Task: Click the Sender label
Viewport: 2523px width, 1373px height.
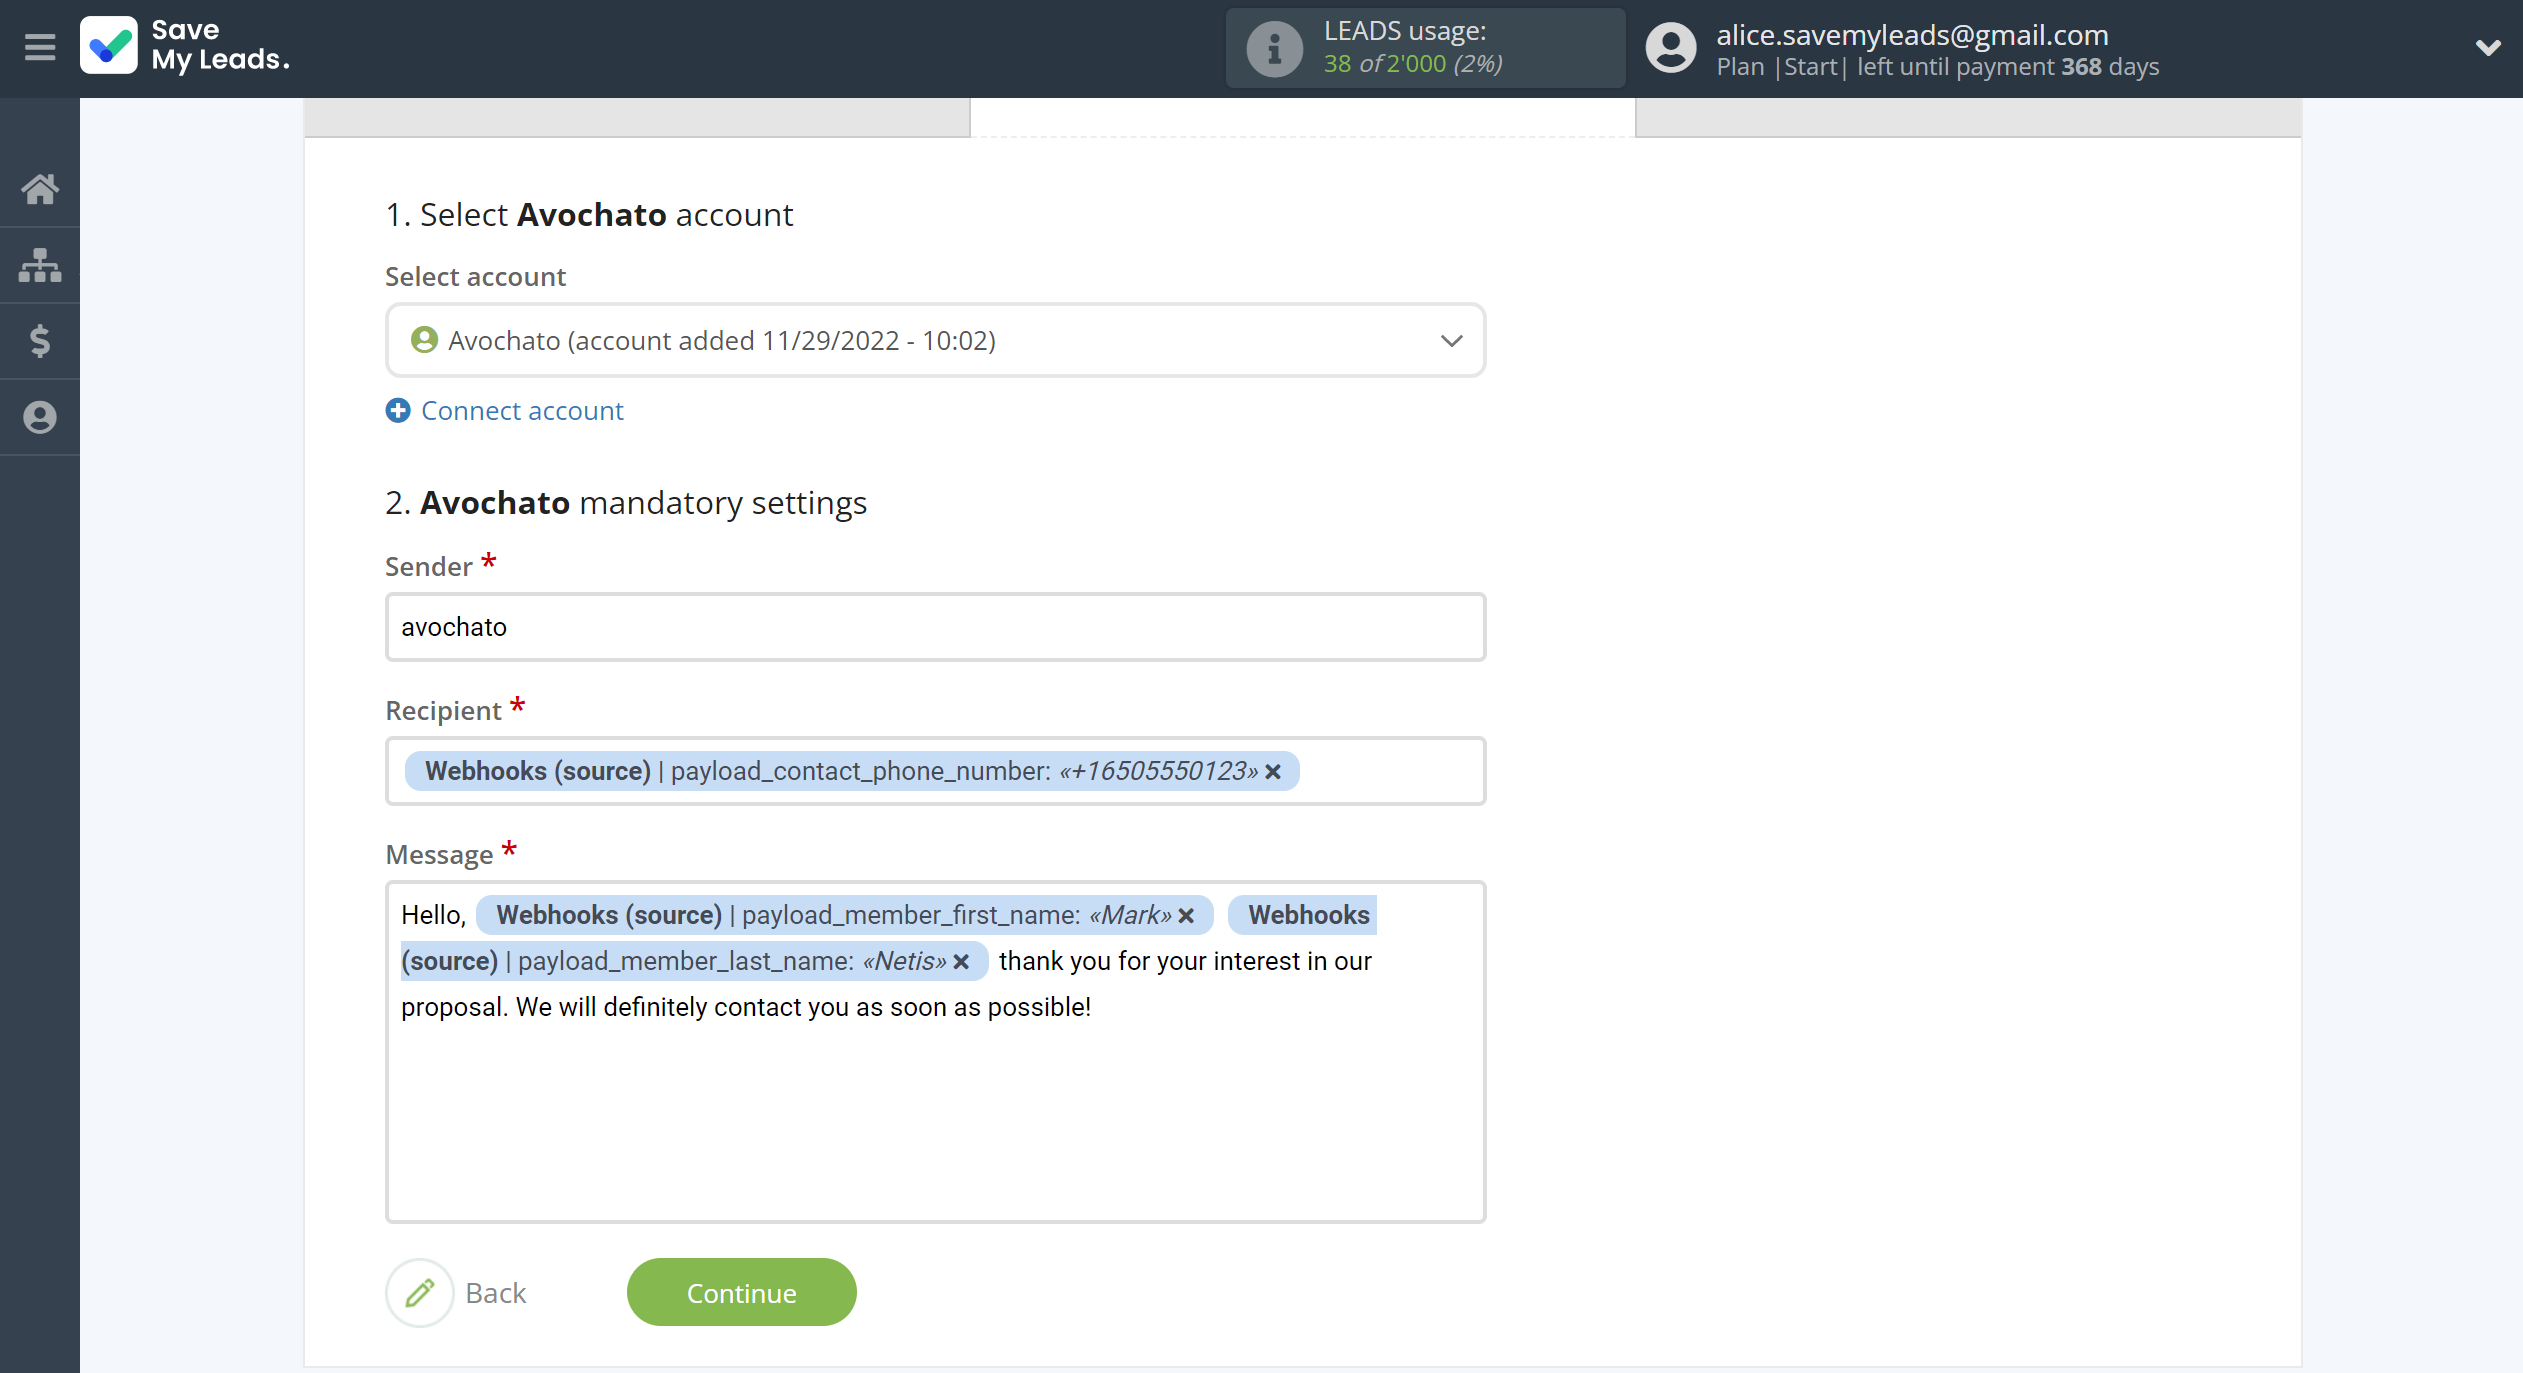Action: pyautogui.click(x=429, y=566)
